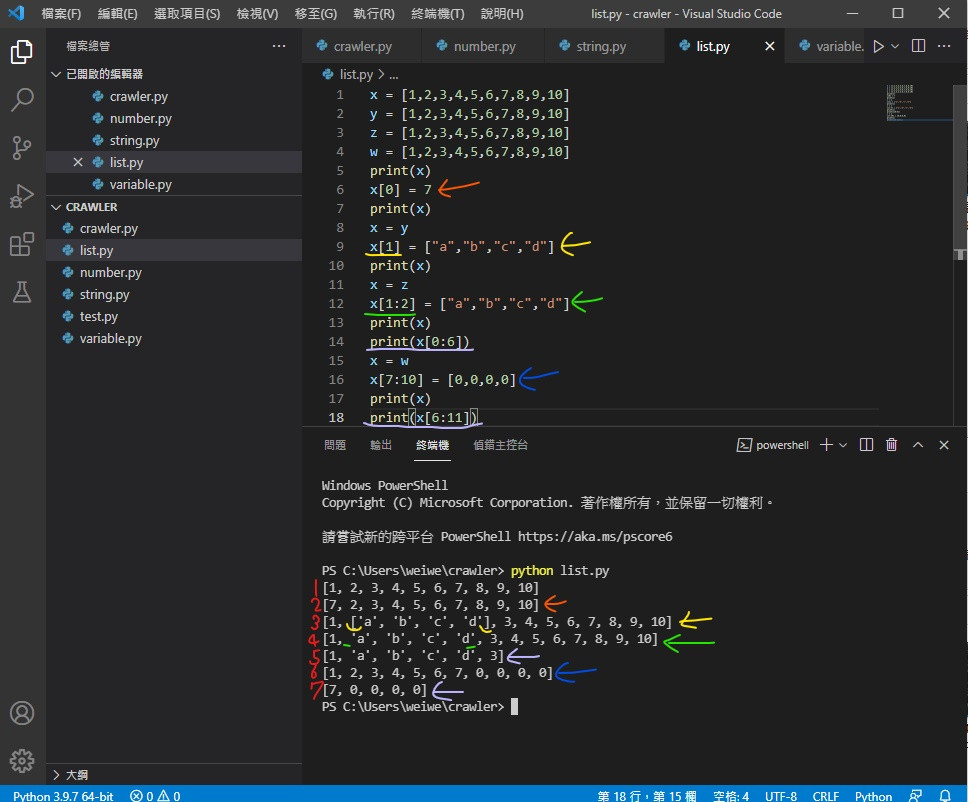This screenshot has width=968, height=802.
Task: Change Python language mode
Action: point(873,795)
